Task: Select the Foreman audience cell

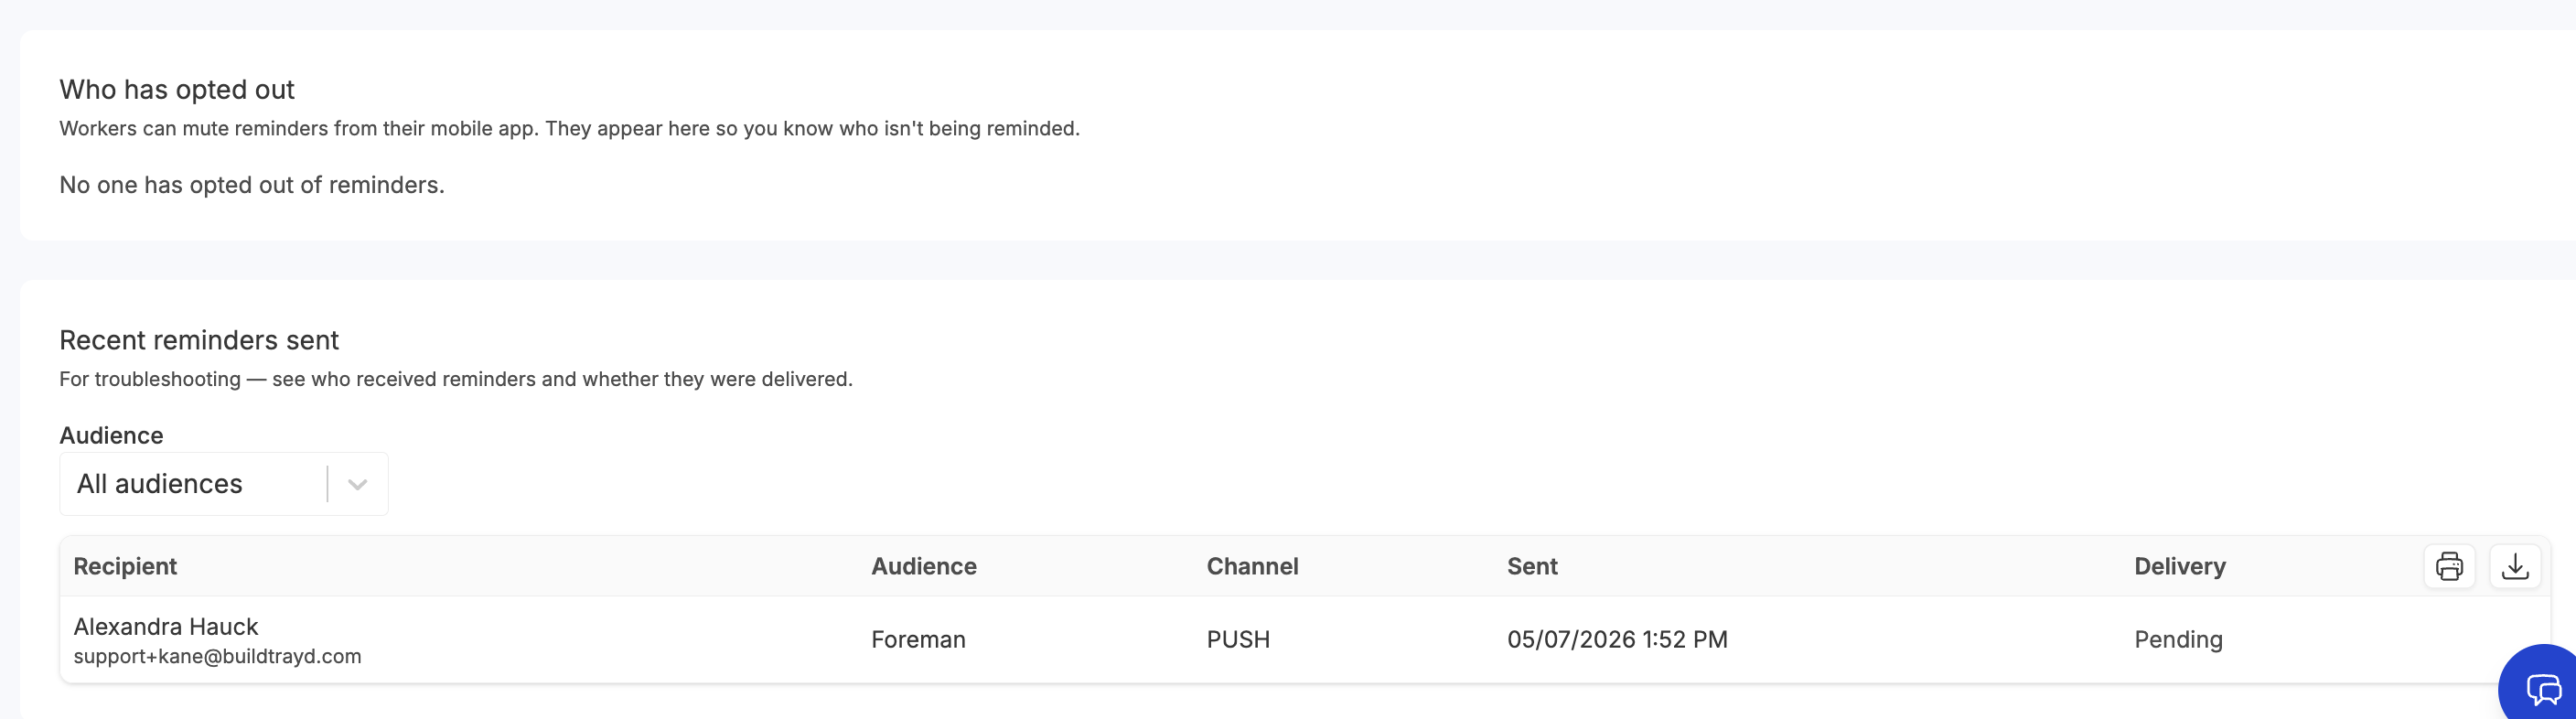Action: coord(918,639)
